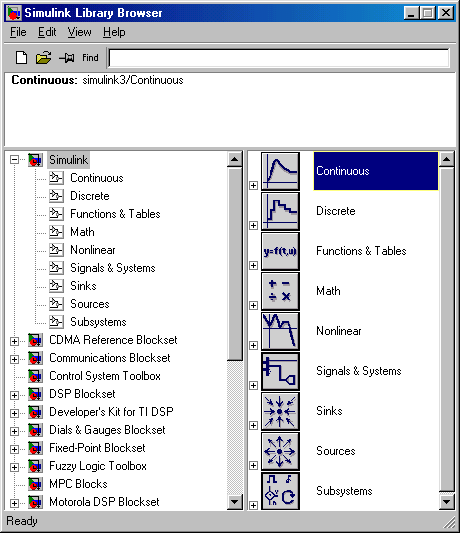The width and height of the screenshot is (460, 533).
Task: Click the Simulink root library icon in tree
Action: click(x=35, y=160)
